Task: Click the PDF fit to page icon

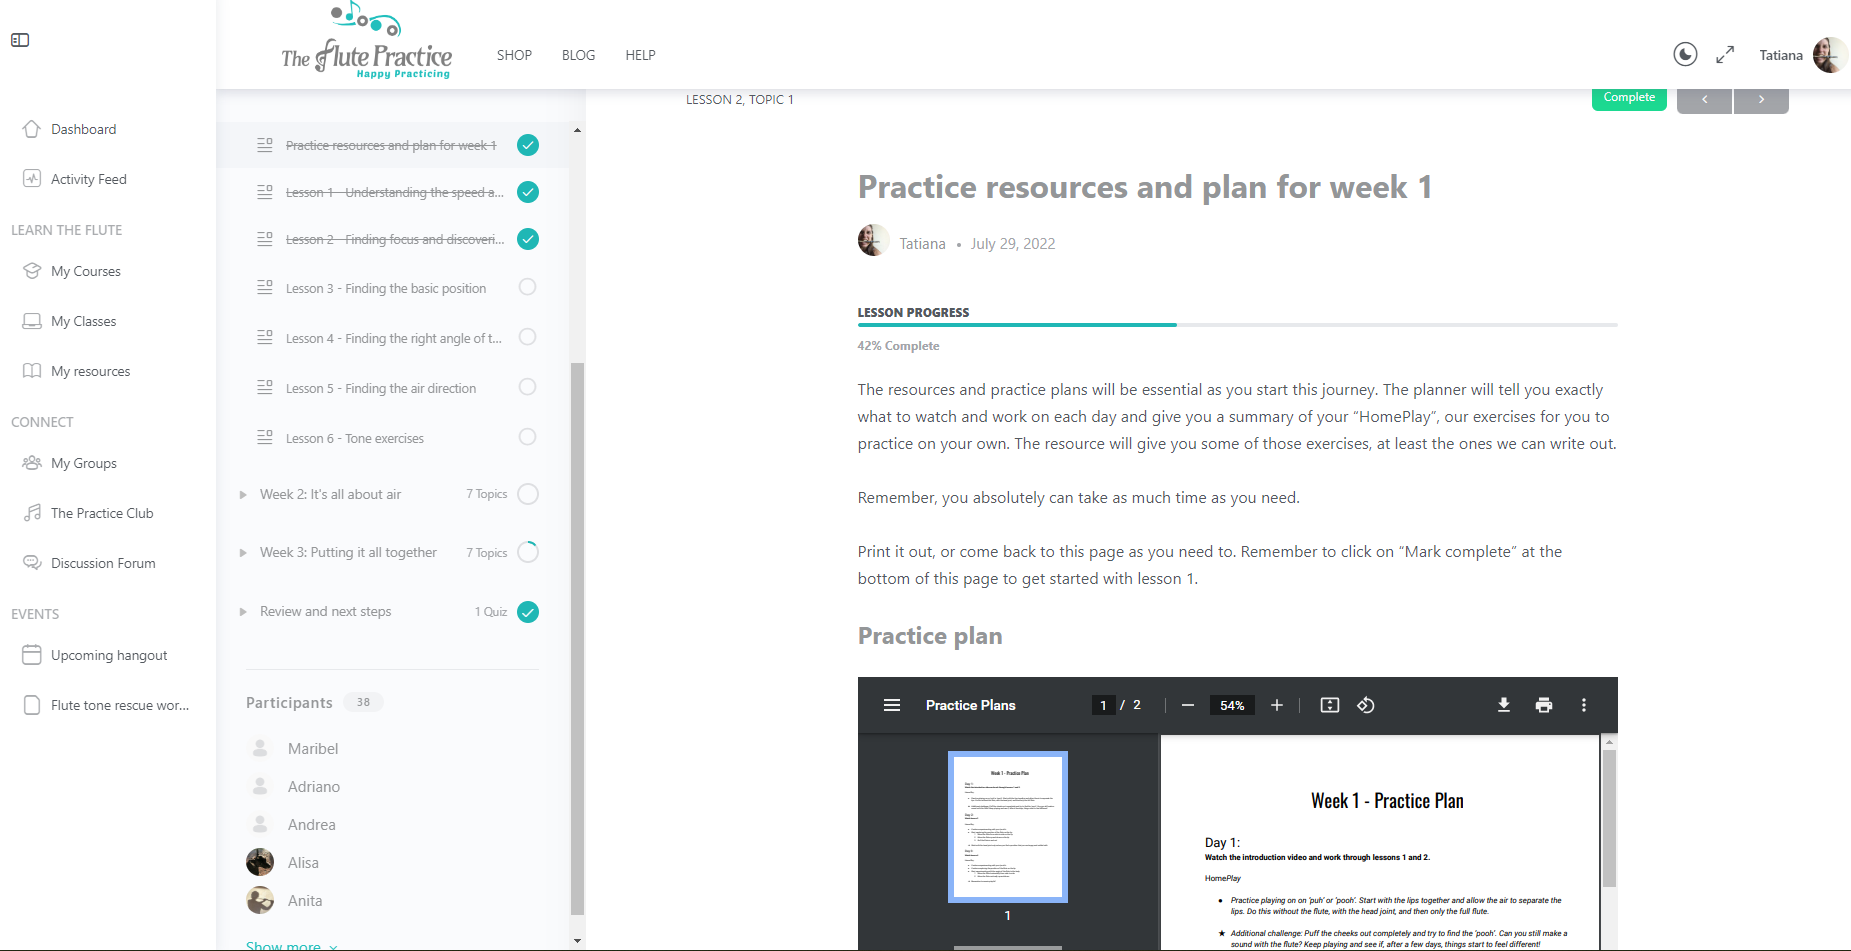Action: click(x=1329, y=705)
